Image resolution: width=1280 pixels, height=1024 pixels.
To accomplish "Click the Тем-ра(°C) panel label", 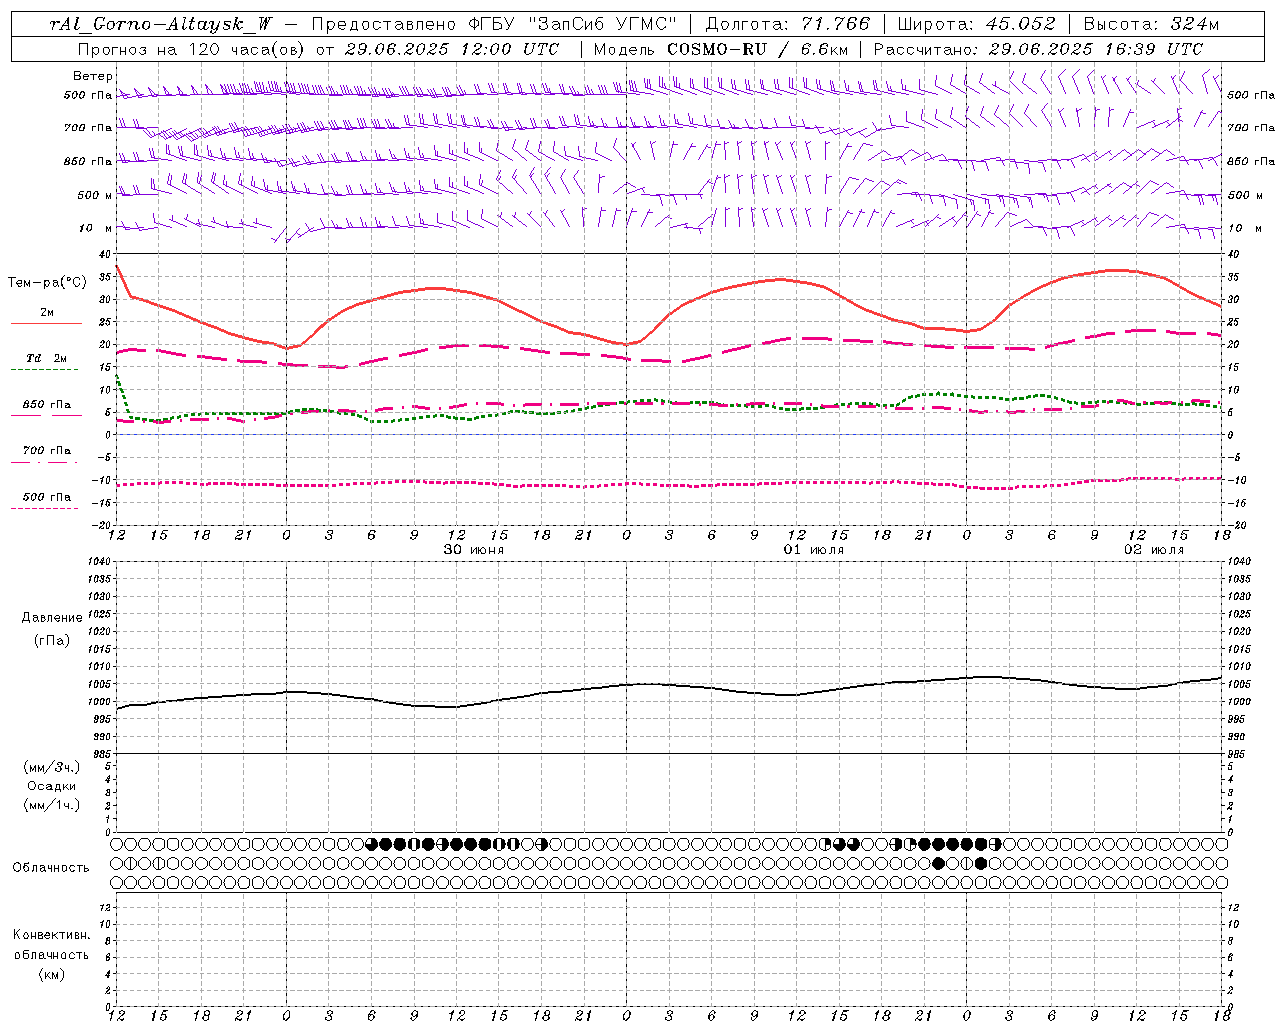I will click(47, 283).
